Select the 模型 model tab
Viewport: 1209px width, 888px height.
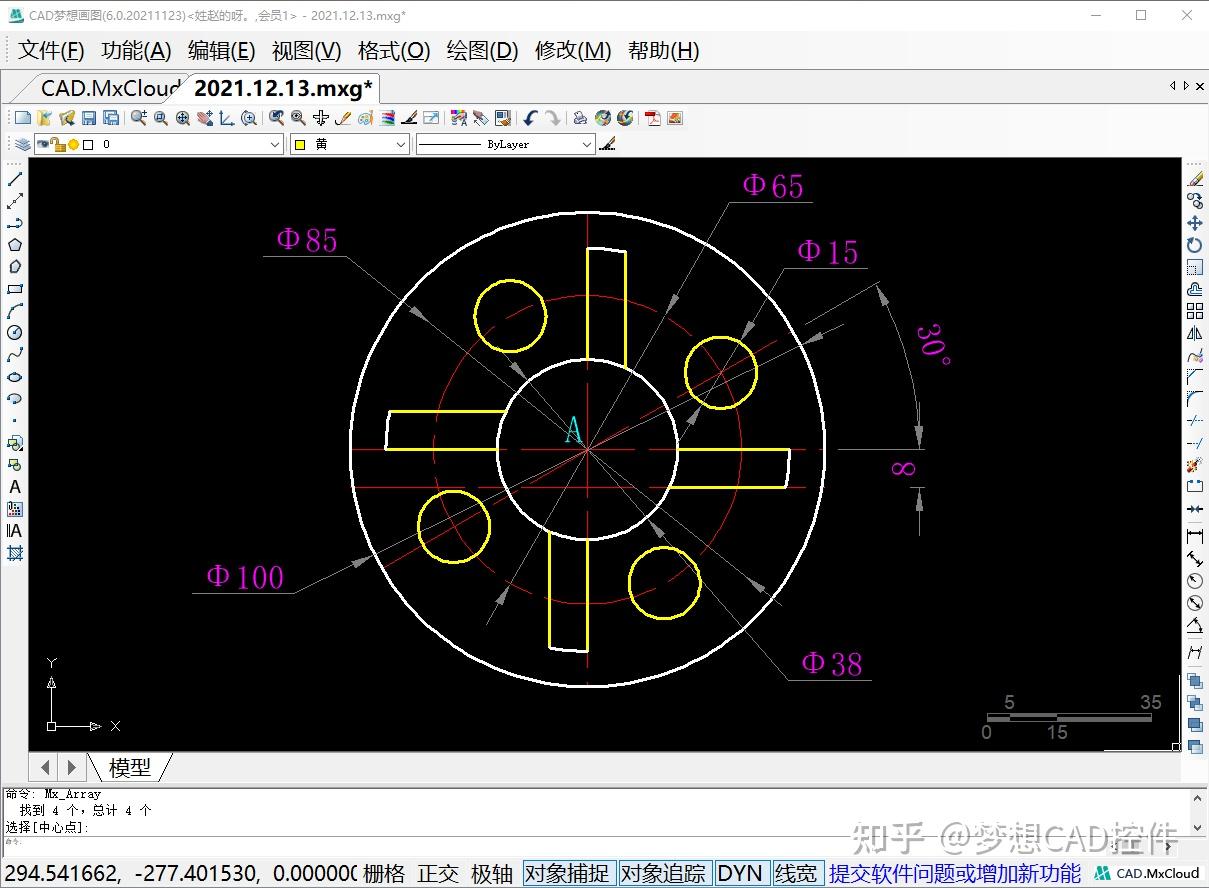(x=130, y=767)
